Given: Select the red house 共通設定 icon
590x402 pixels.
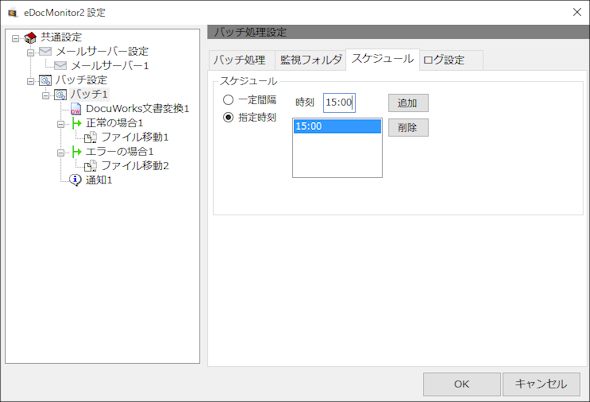Looking at the screenshot, I should 30,37.
